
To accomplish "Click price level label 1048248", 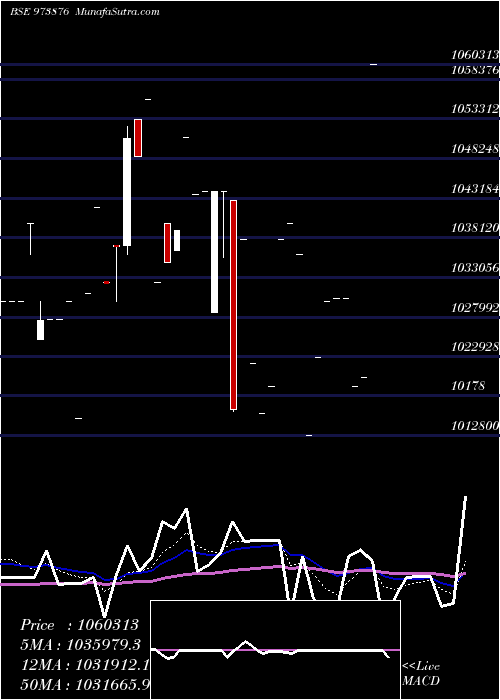I will pos(475,149).
